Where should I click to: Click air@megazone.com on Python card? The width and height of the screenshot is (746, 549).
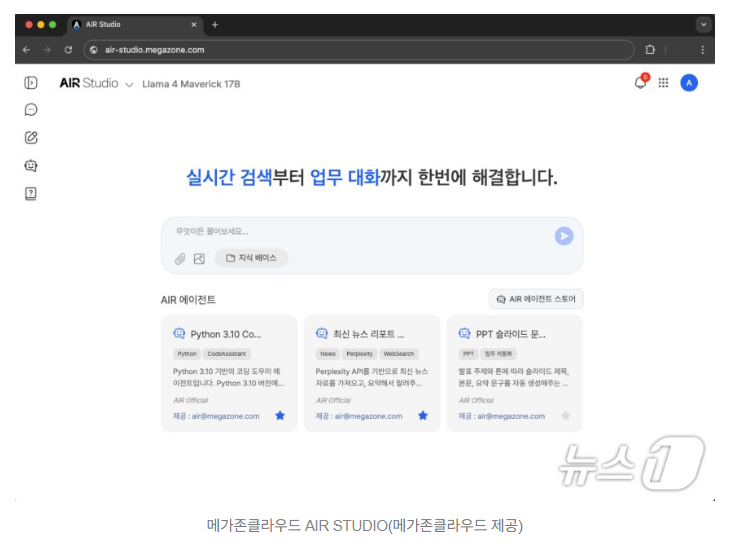tap(226, 416)
